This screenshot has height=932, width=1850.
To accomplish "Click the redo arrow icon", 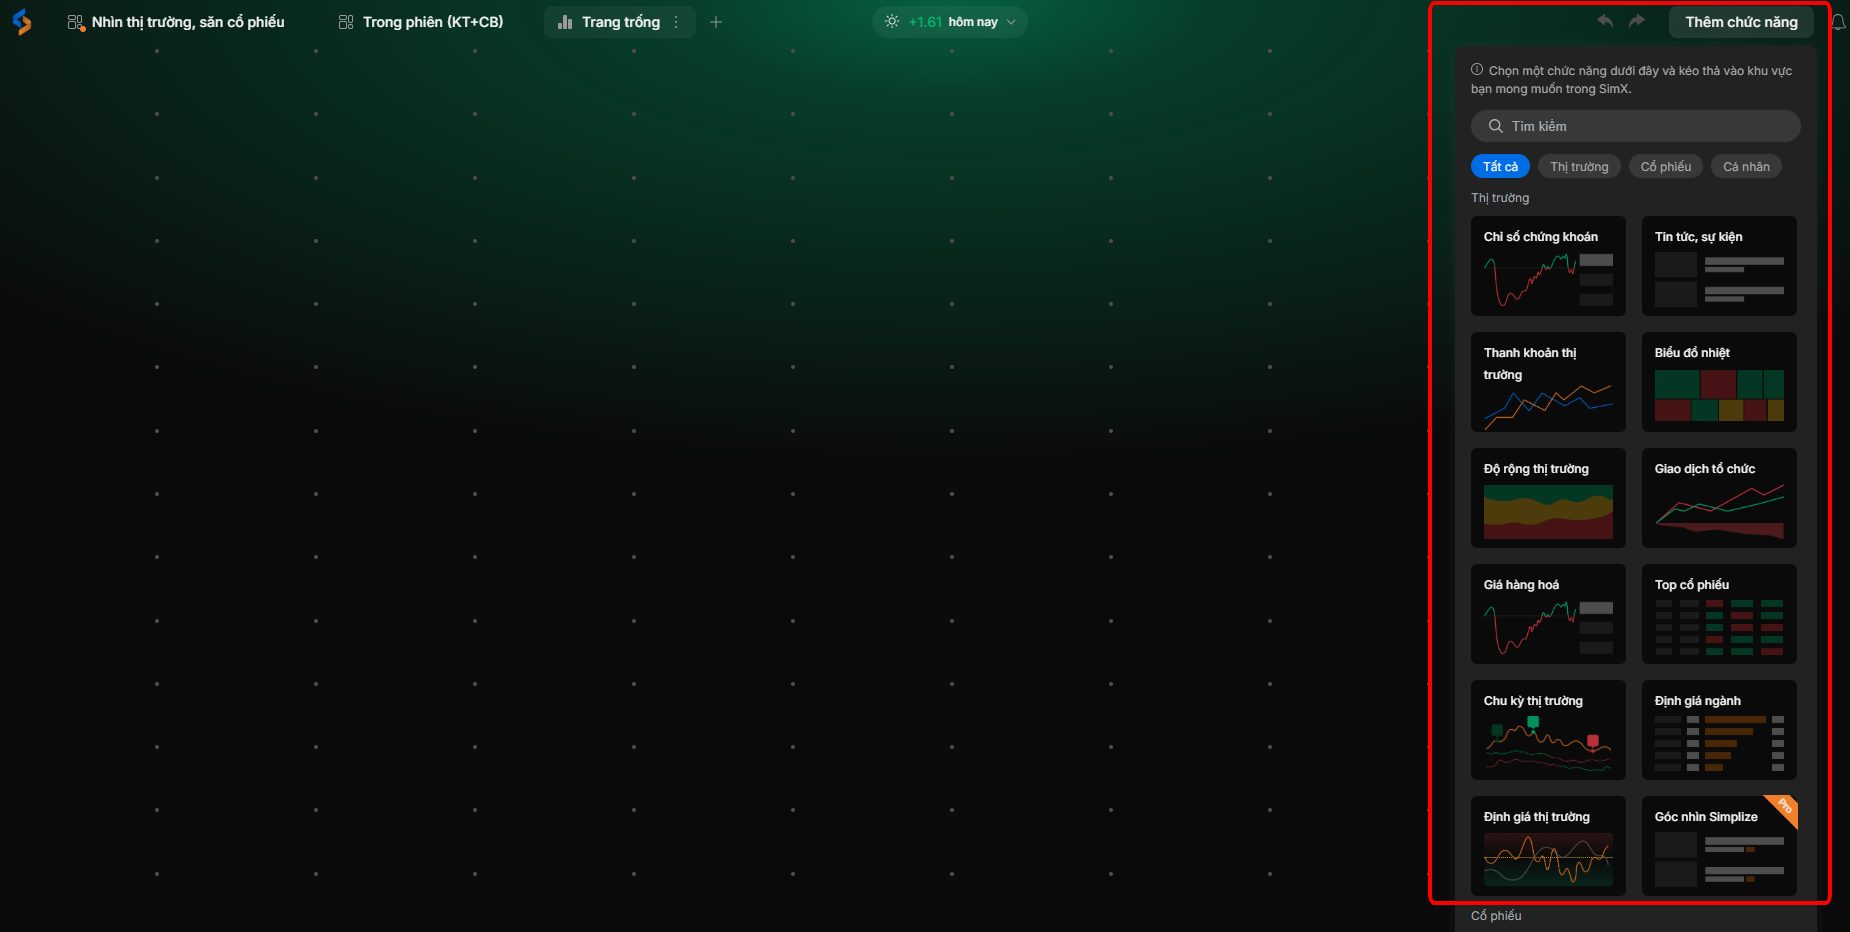I will pyautogui.click(x=1637, y=21).
